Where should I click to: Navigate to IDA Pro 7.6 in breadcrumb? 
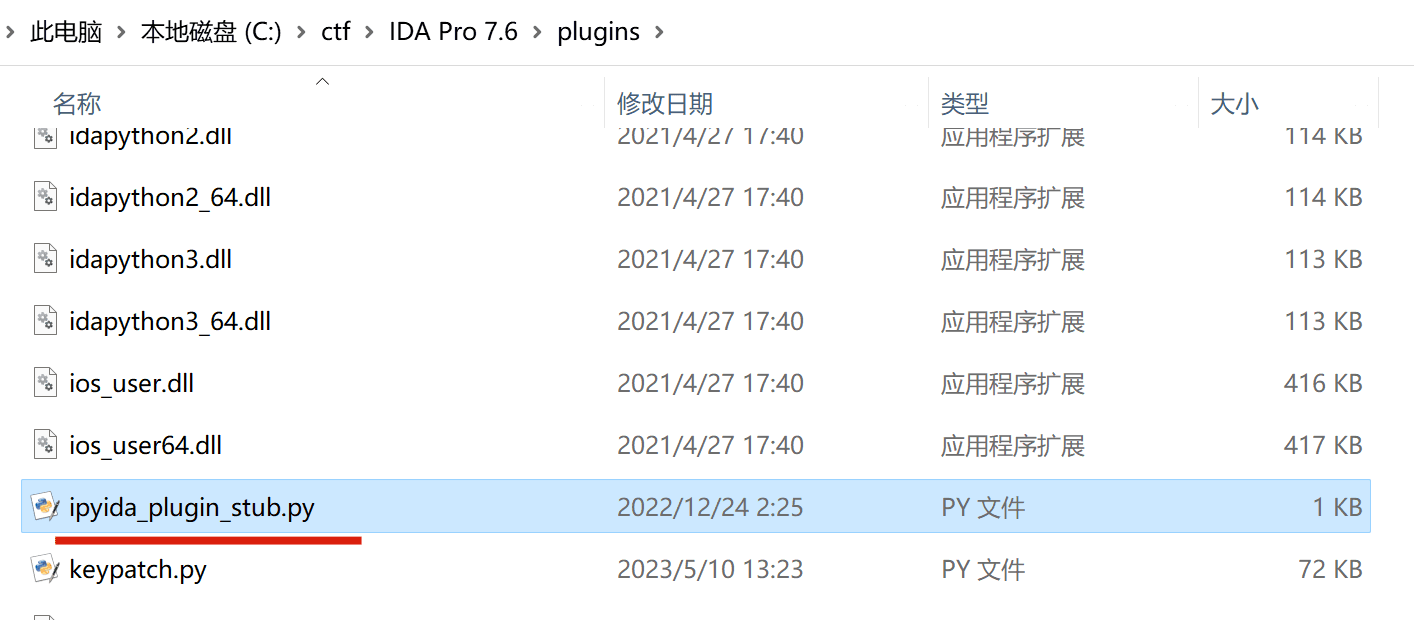pyautogui.click(x=453, y=32)
